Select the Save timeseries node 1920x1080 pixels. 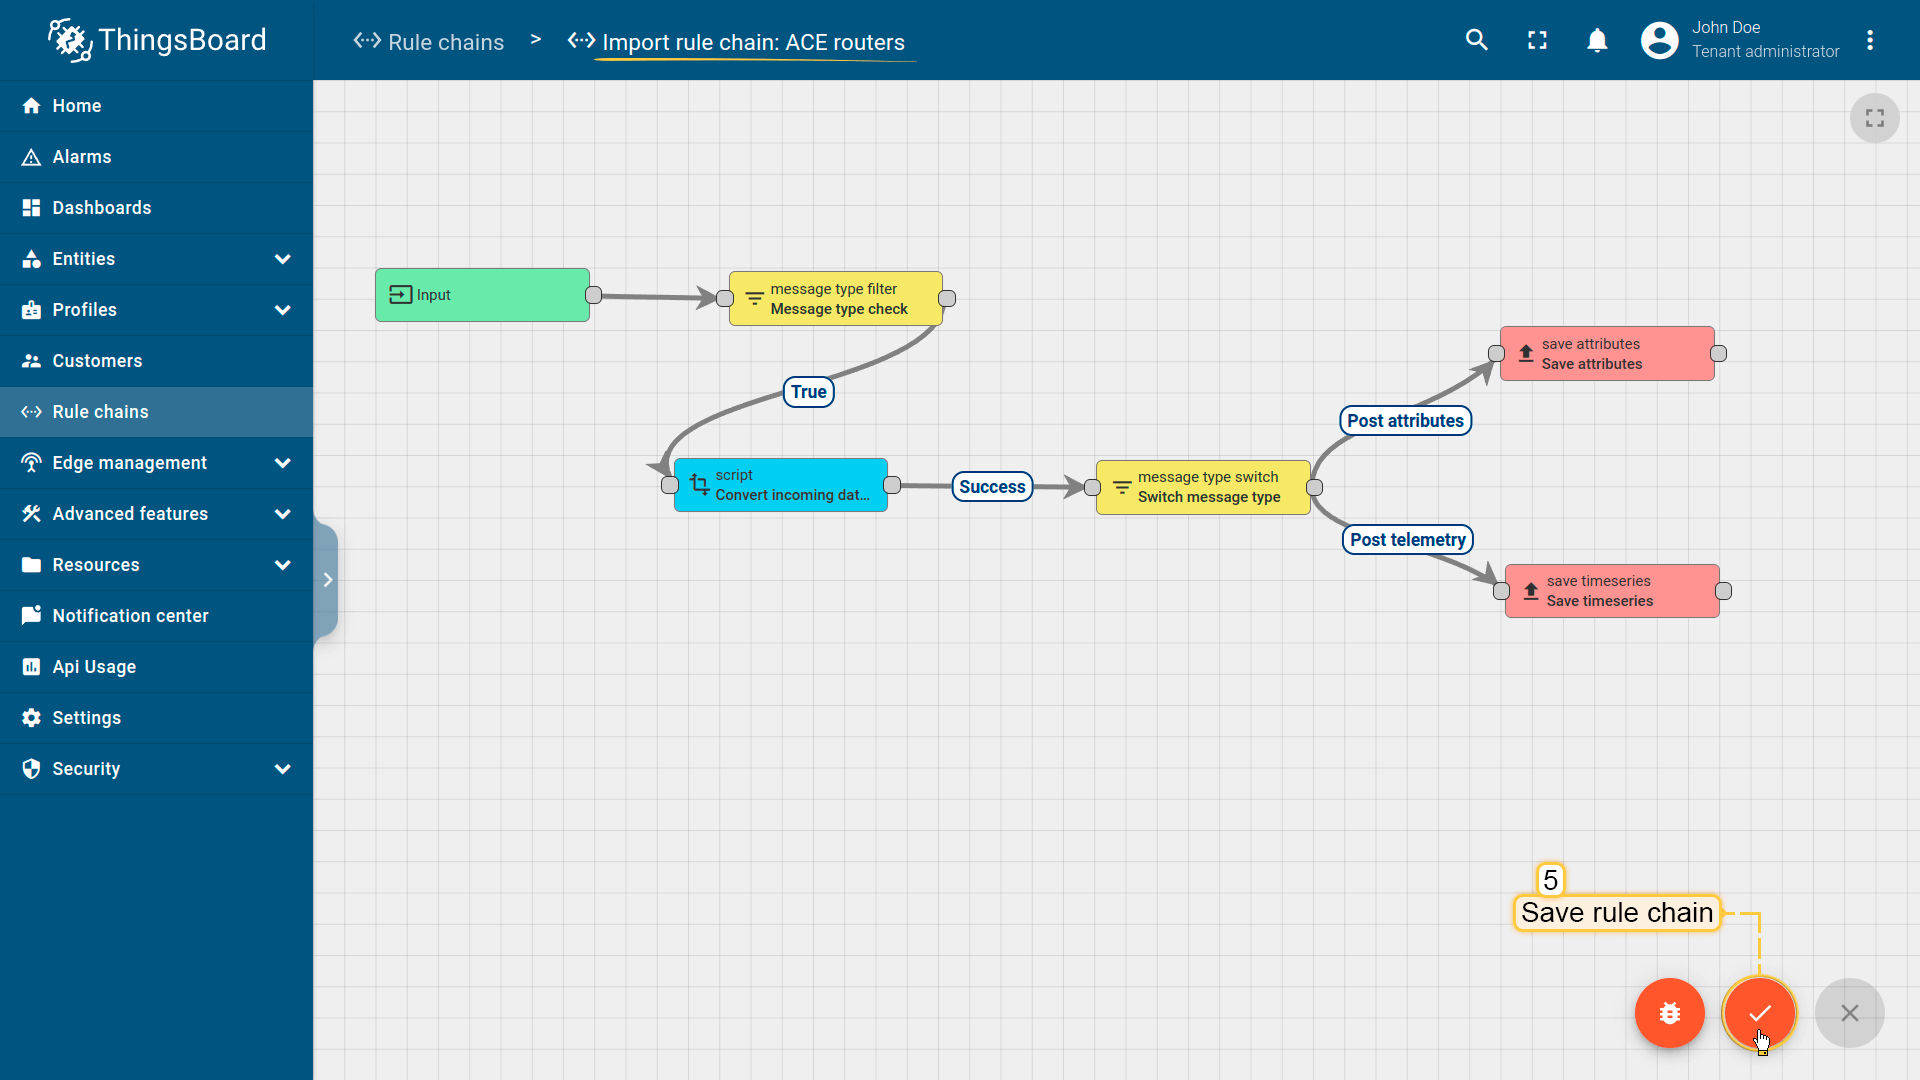[1611, 591]
